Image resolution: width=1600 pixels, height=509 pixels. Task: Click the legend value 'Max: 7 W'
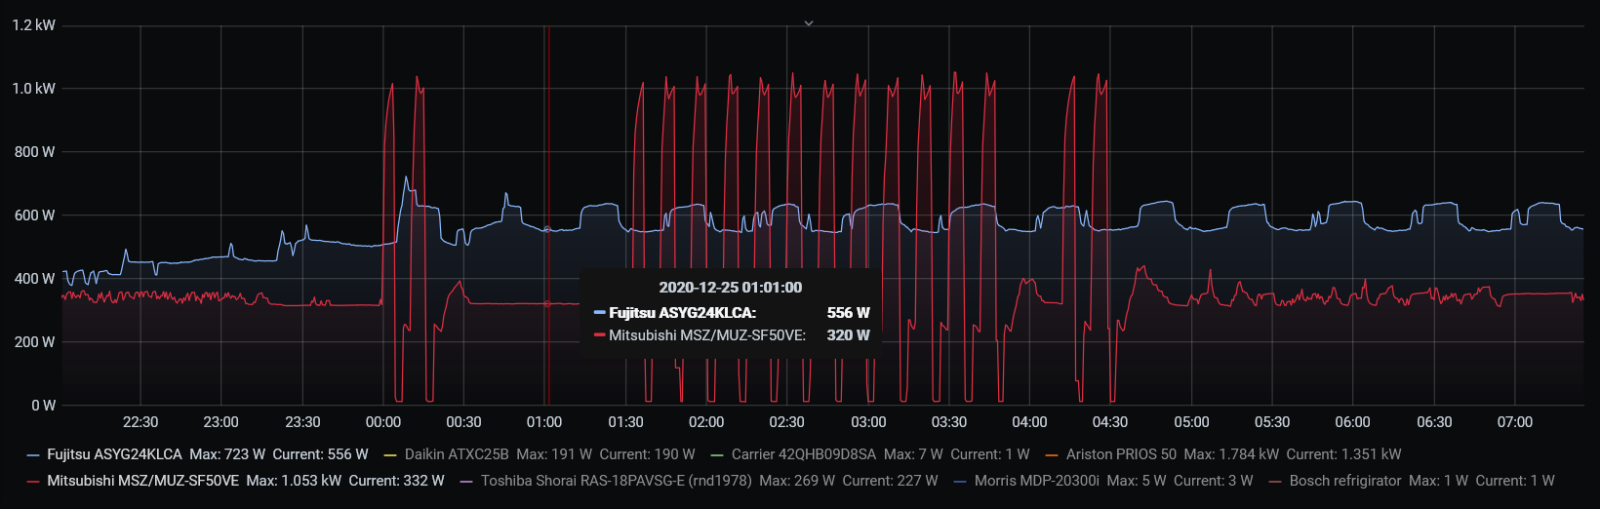[913, 454]
